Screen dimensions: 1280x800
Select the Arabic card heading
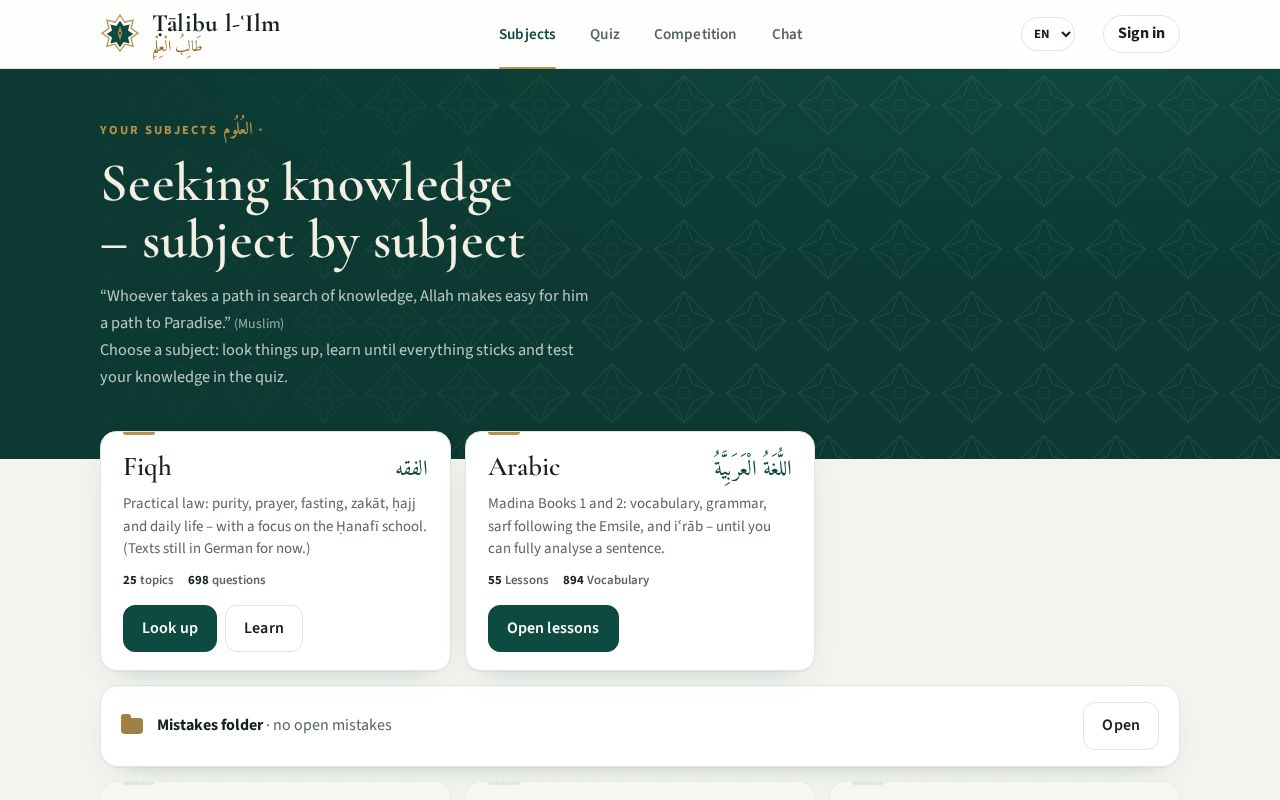[524, 467]
